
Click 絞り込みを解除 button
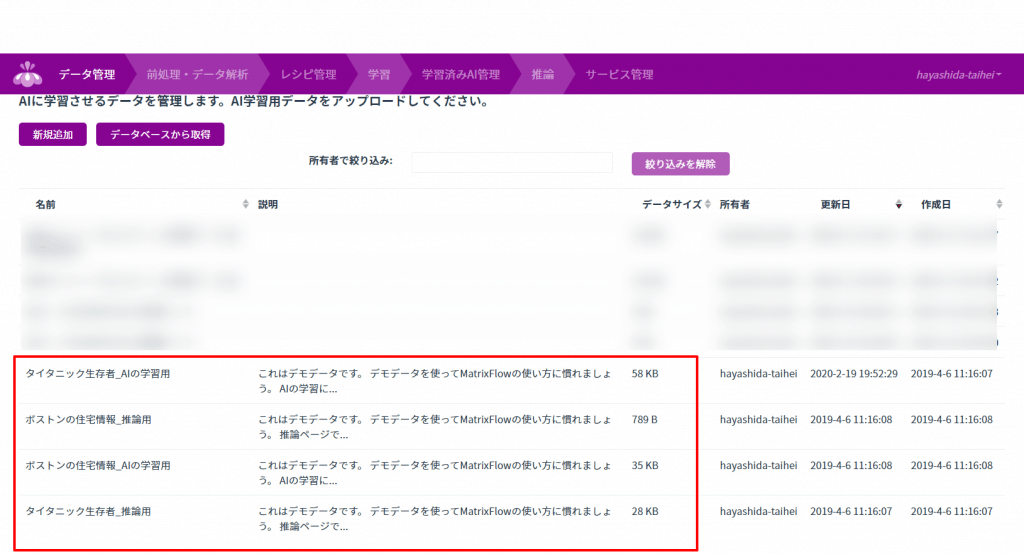click(680, 163)
